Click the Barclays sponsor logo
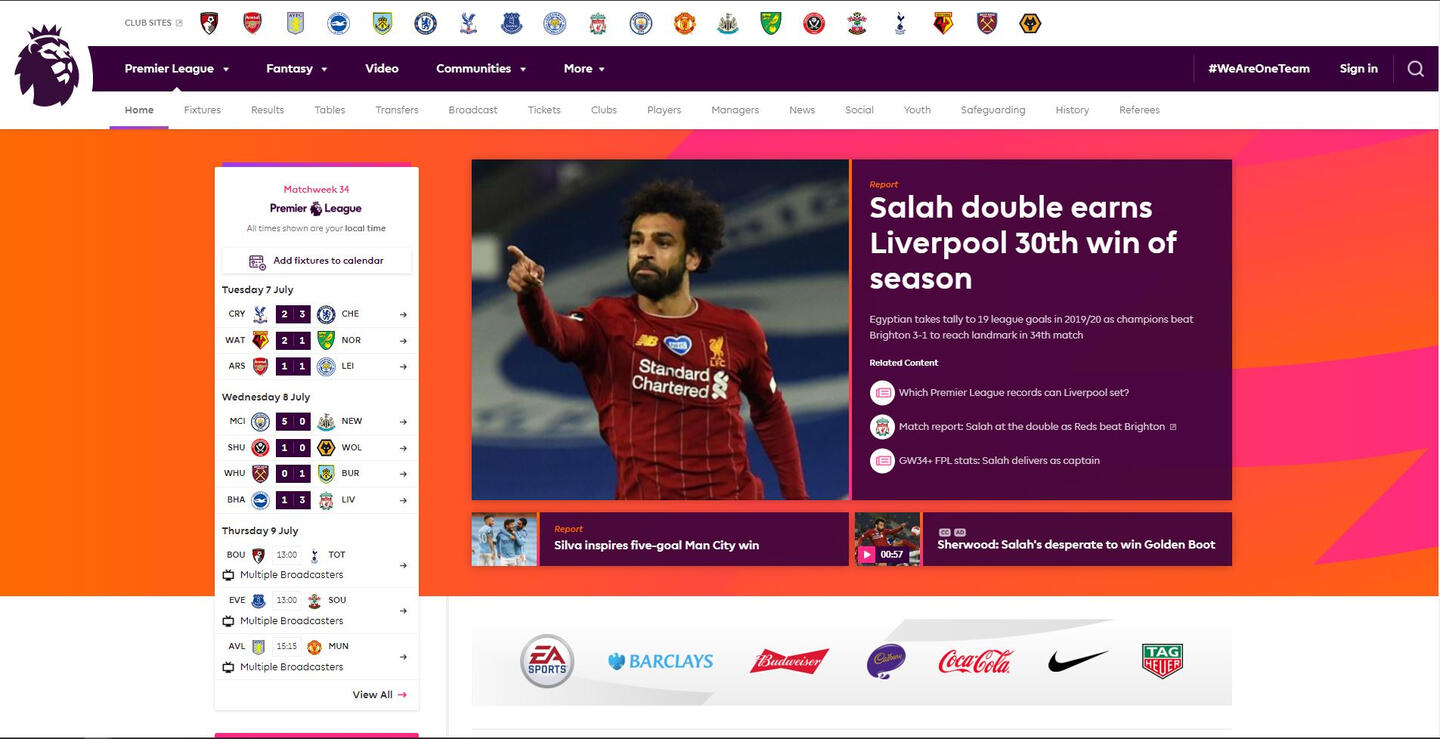This screenshot has width=1440, height=739. tap(661, 661)
